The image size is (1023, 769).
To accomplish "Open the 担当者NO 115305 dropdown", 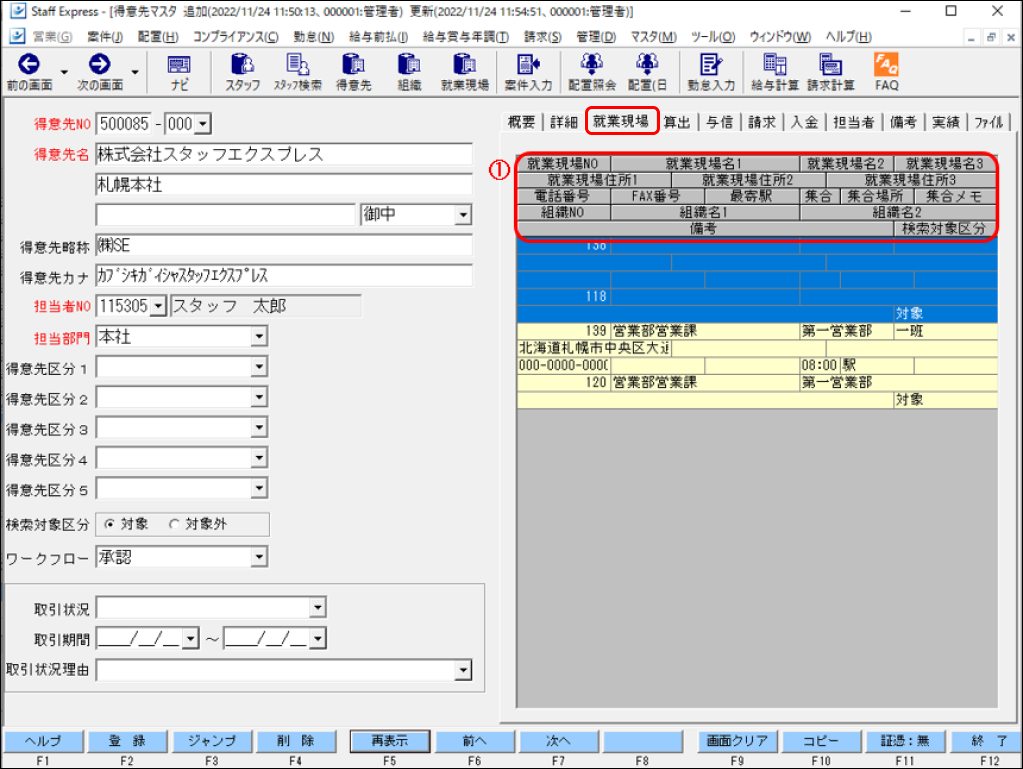I will [159, 306].
